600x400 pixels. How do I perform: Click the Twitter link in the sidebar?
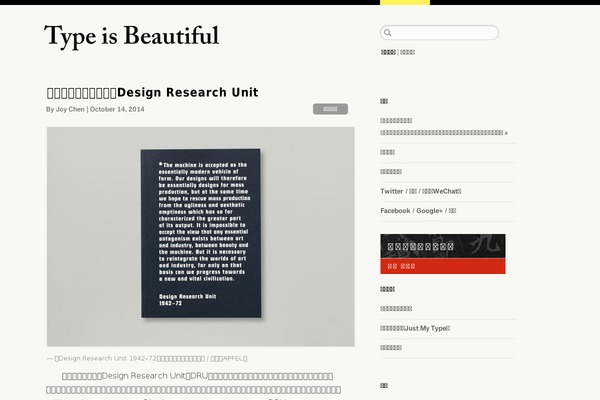[391, 191]
